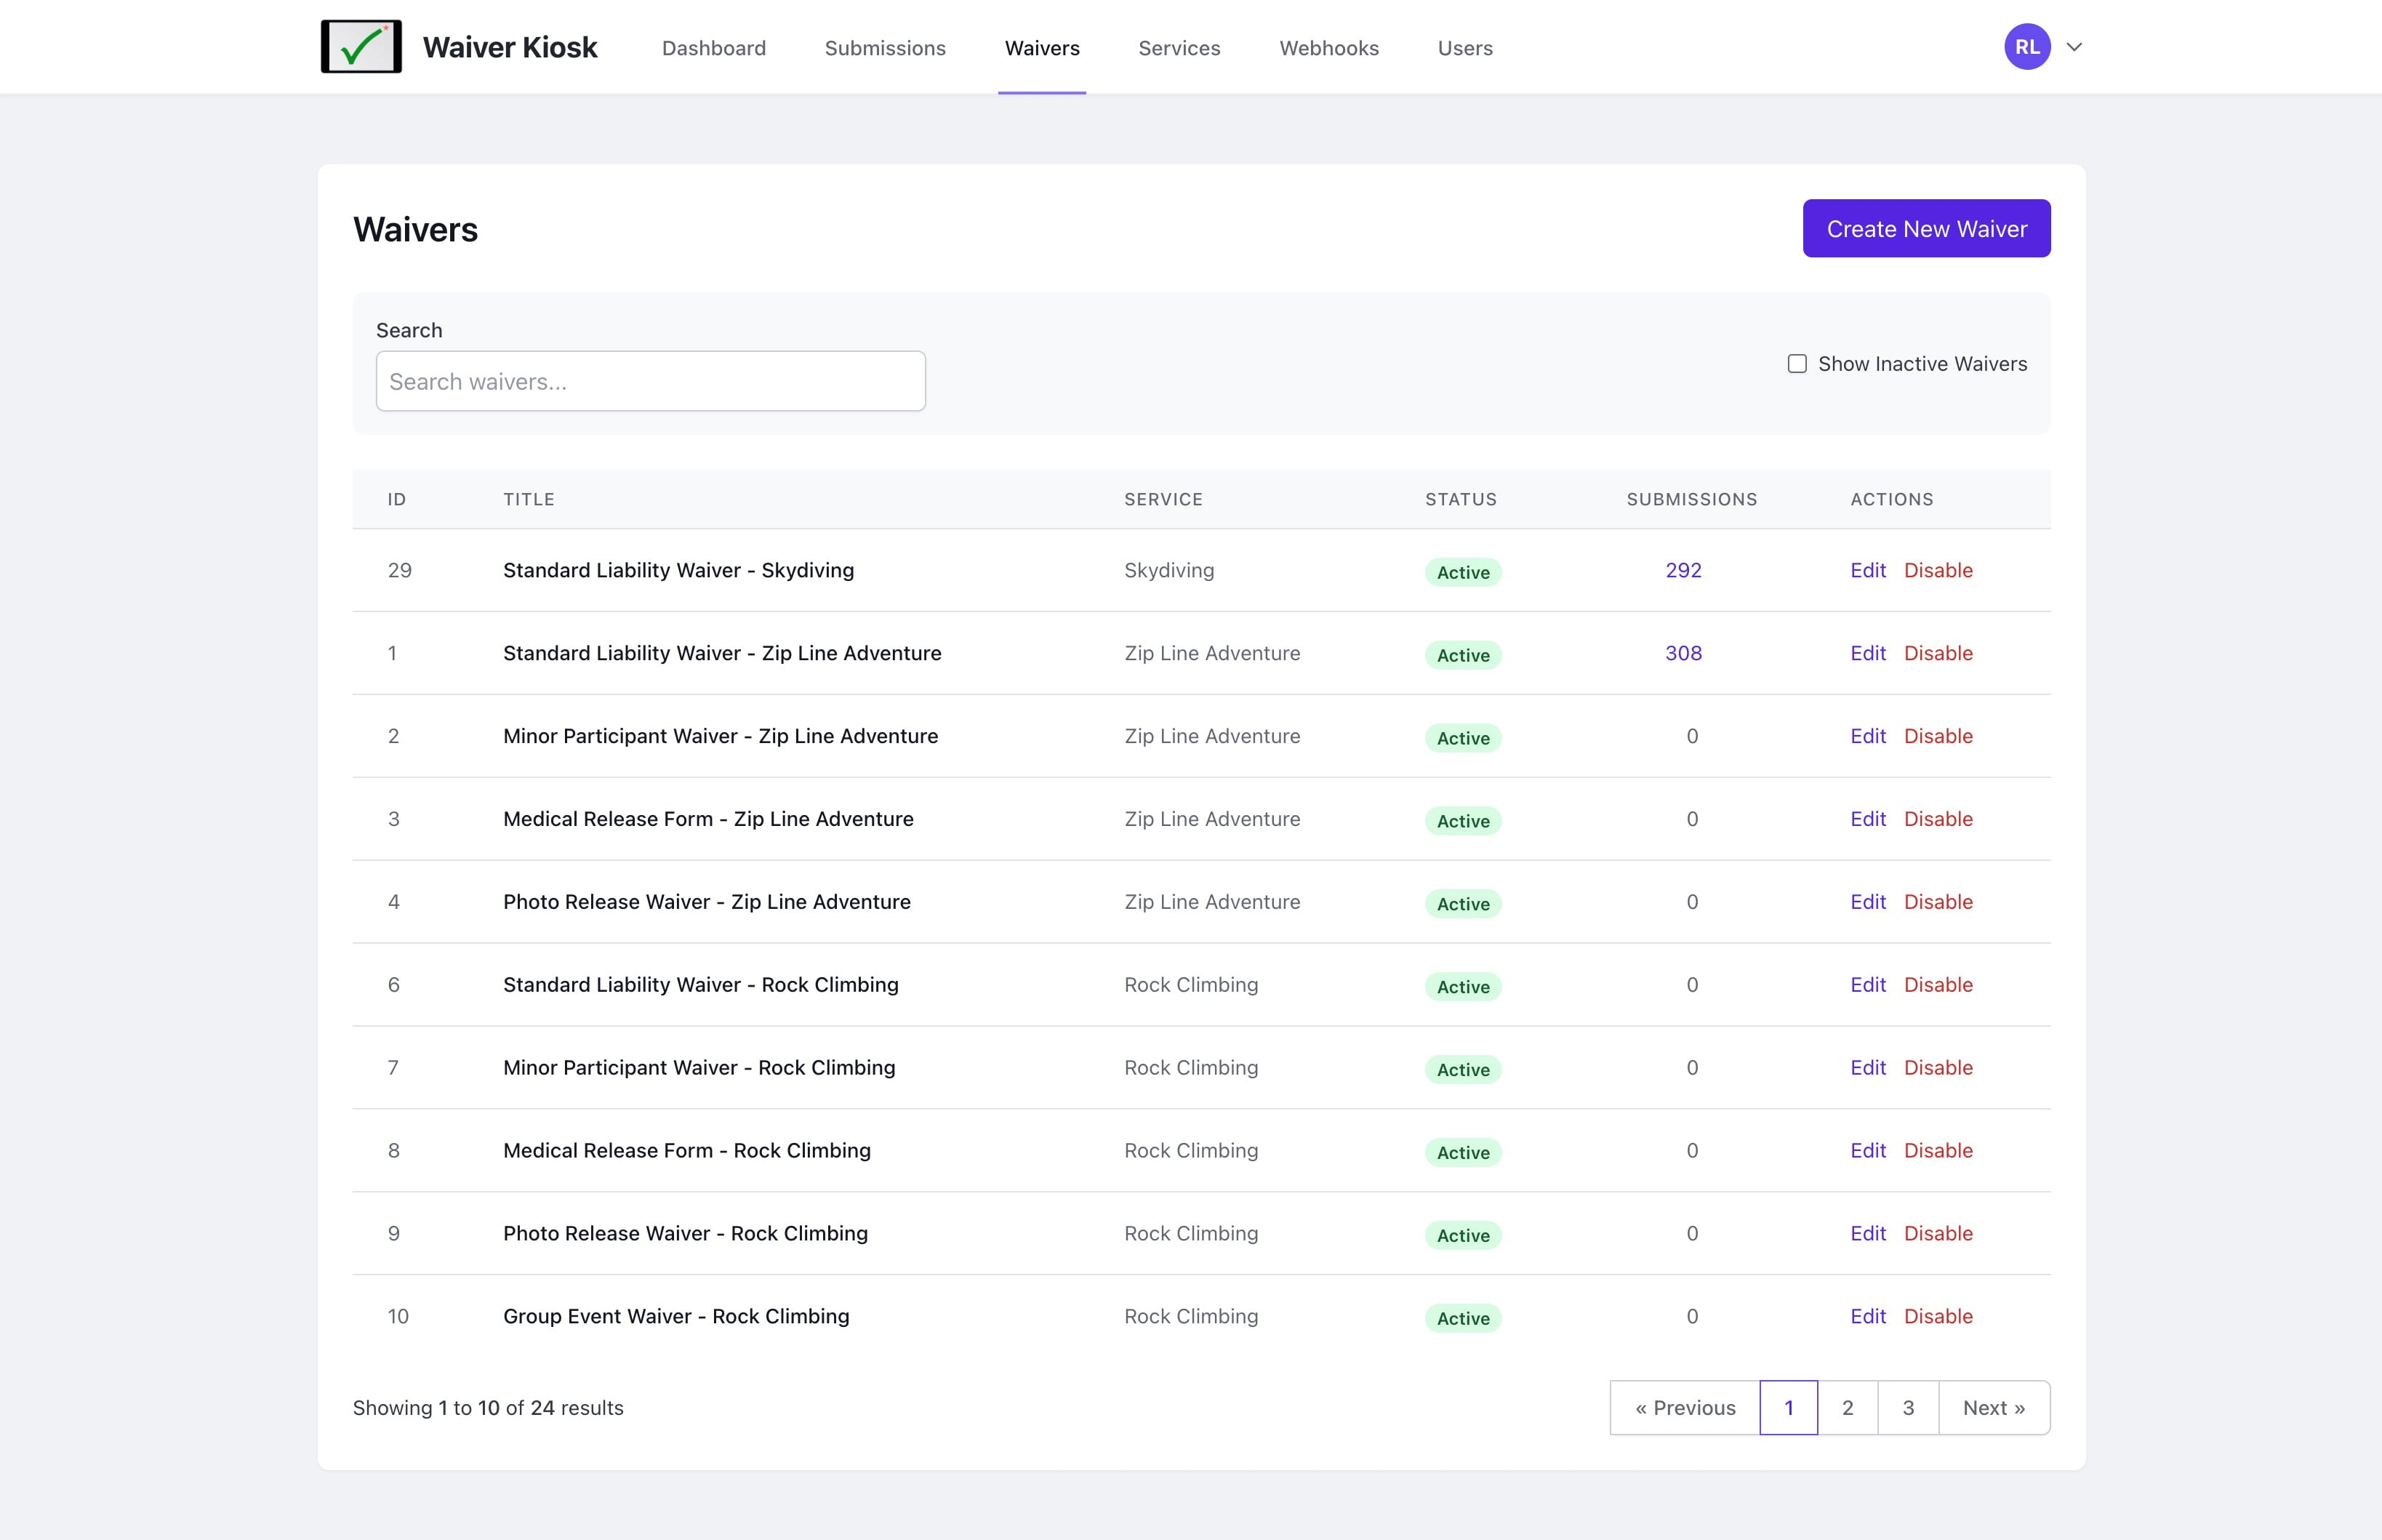Enable Show Inactive Waivers checkbox
Viewport: 2382px width, 1540px height.
(1797, 364)
